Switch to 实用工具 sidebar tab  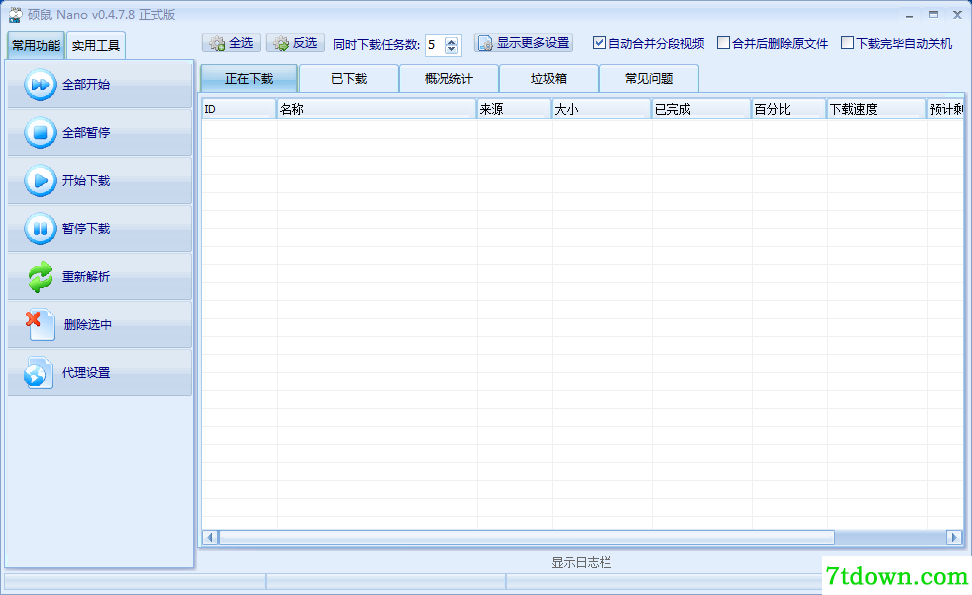(x=95, y=45)
